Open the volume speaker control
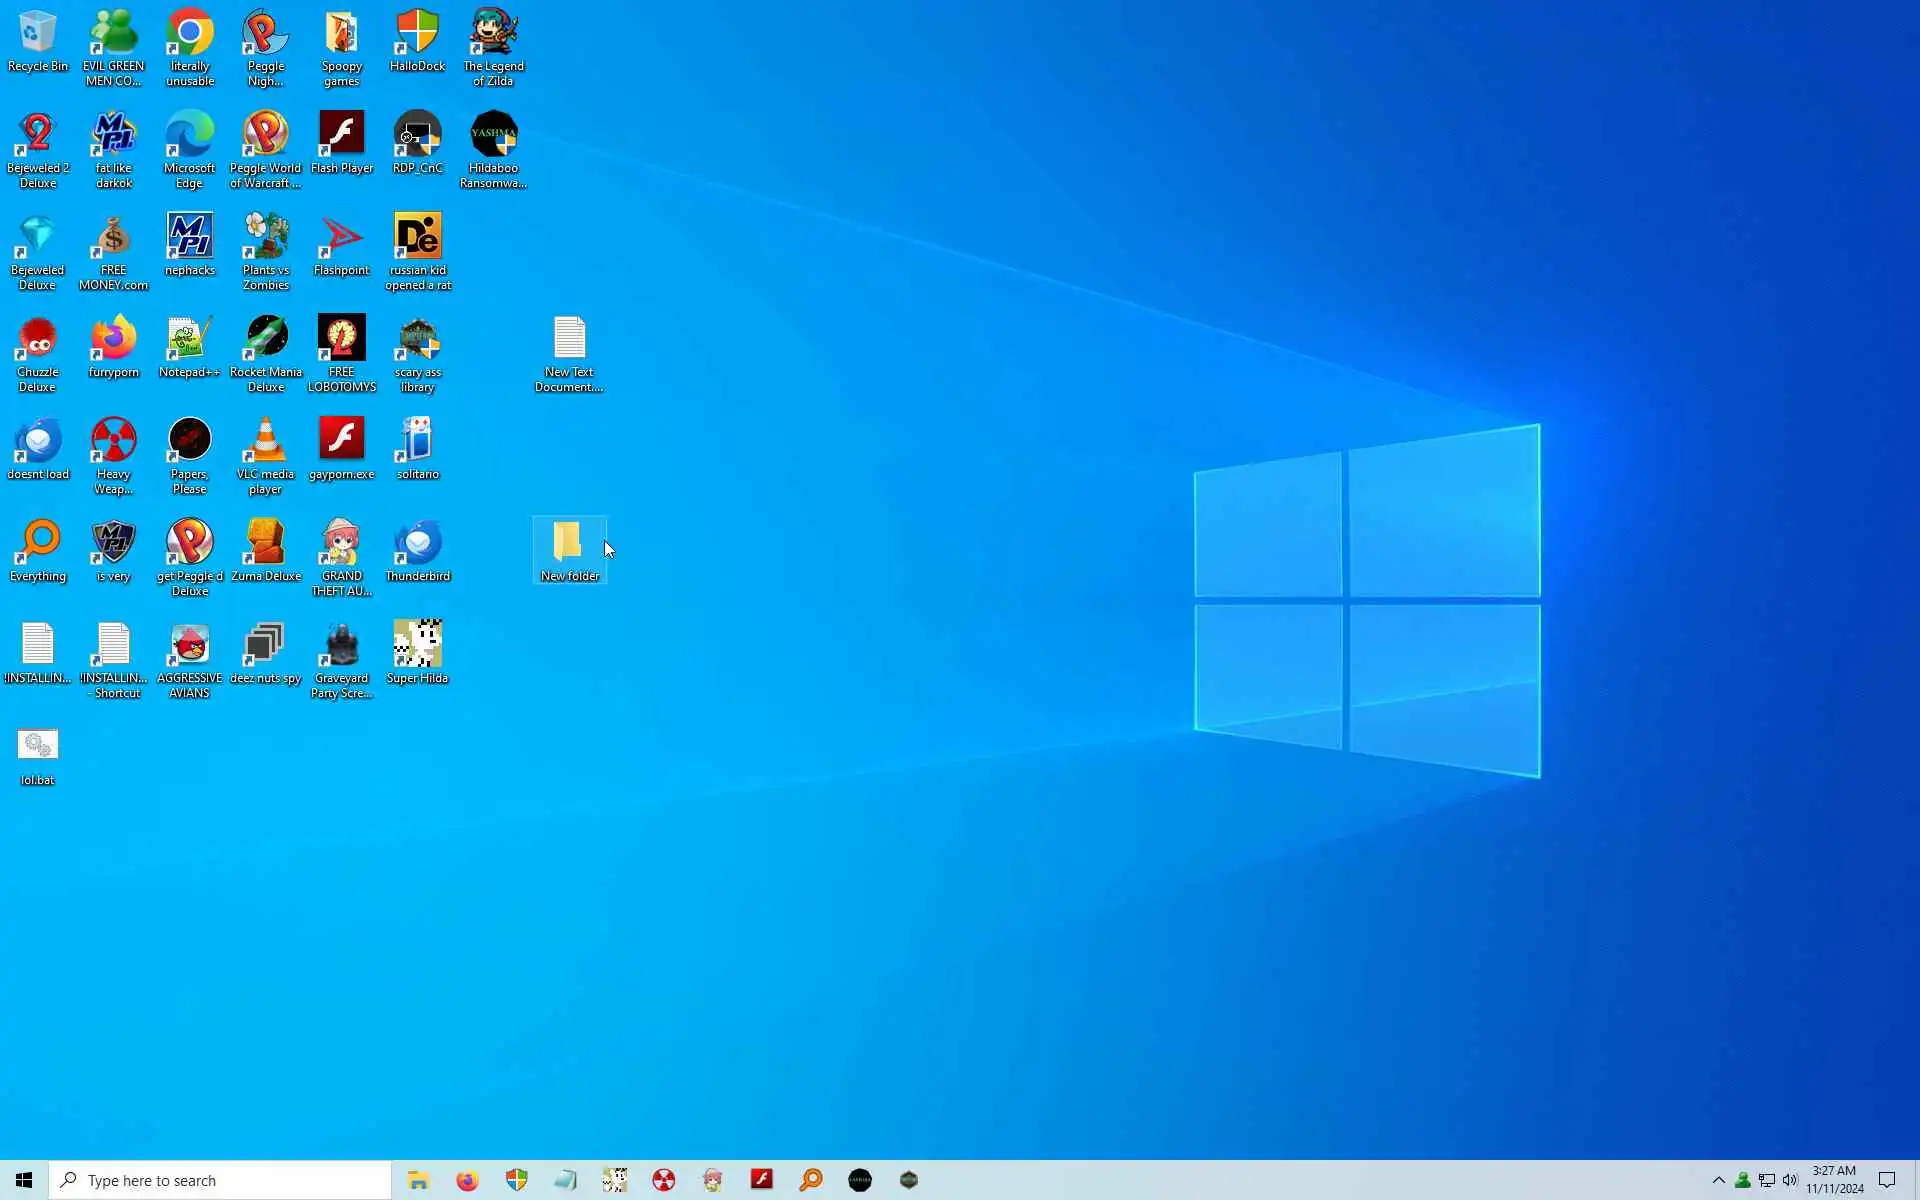This screenshot has width=1920, height=1200. (1790, 1180)
